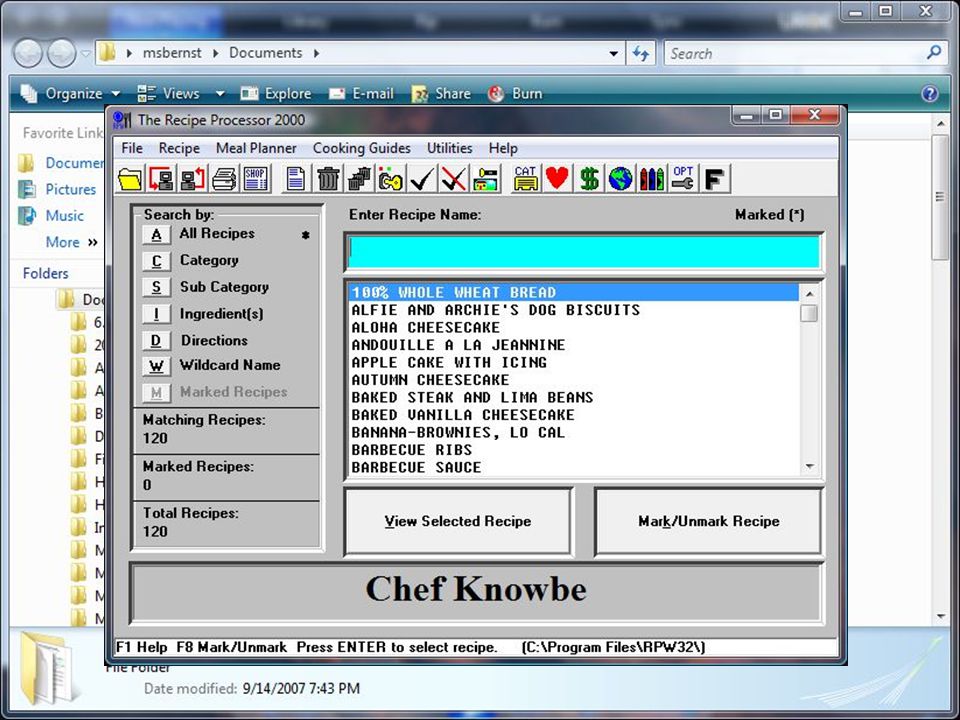
Task: Click the flashlight picture toolbar icon
Action: pyautogui.click(x=486, y=179)
